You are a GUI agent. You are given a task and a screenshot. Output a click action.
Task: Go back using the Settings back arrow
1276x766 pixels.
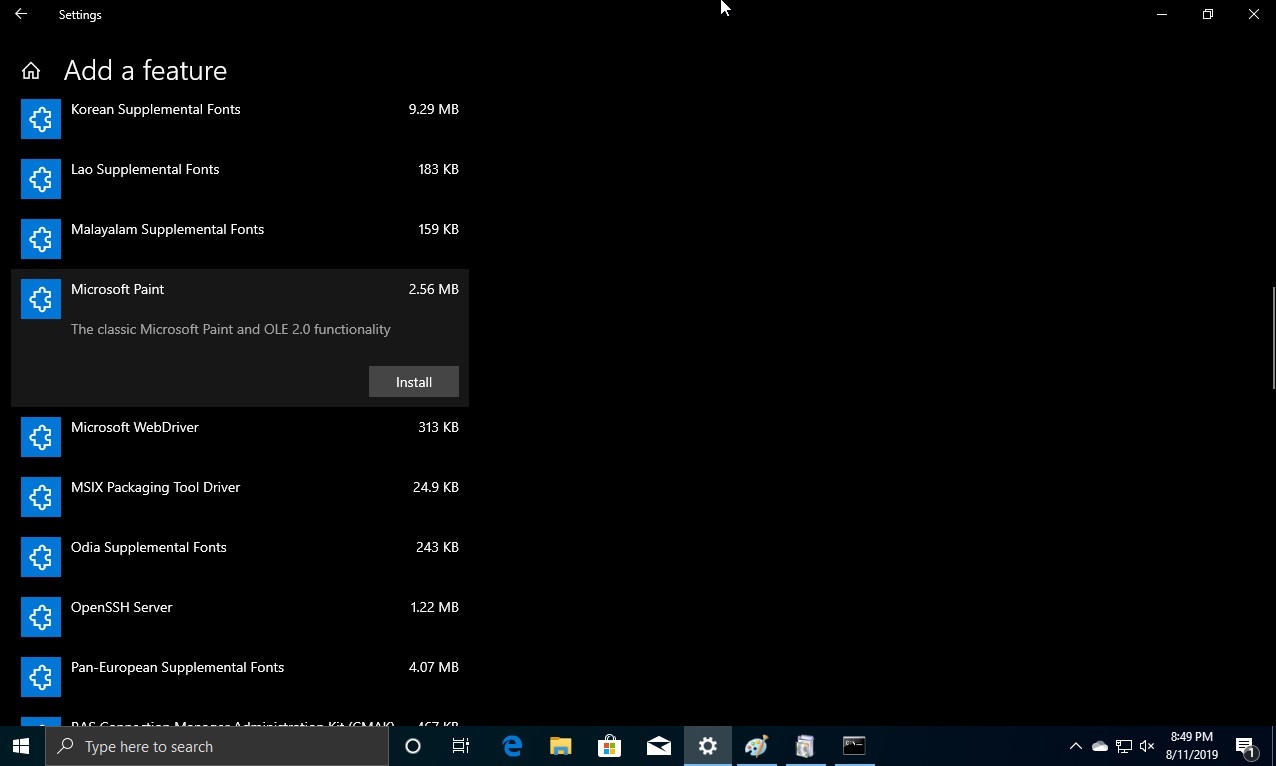(x=21, y=14)
